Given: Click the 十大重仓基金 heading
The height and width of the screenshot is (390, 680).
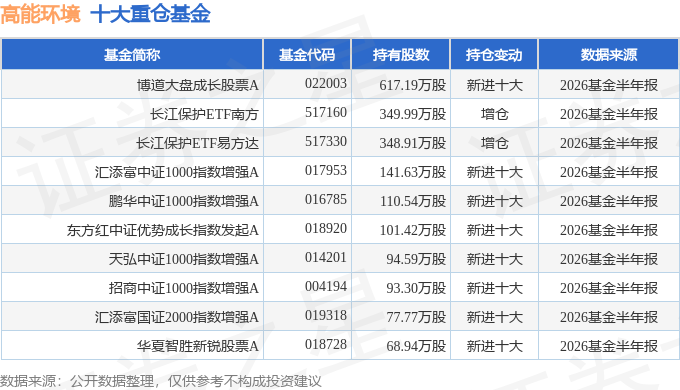Looking at the screenshot, I should pos(150,13).
